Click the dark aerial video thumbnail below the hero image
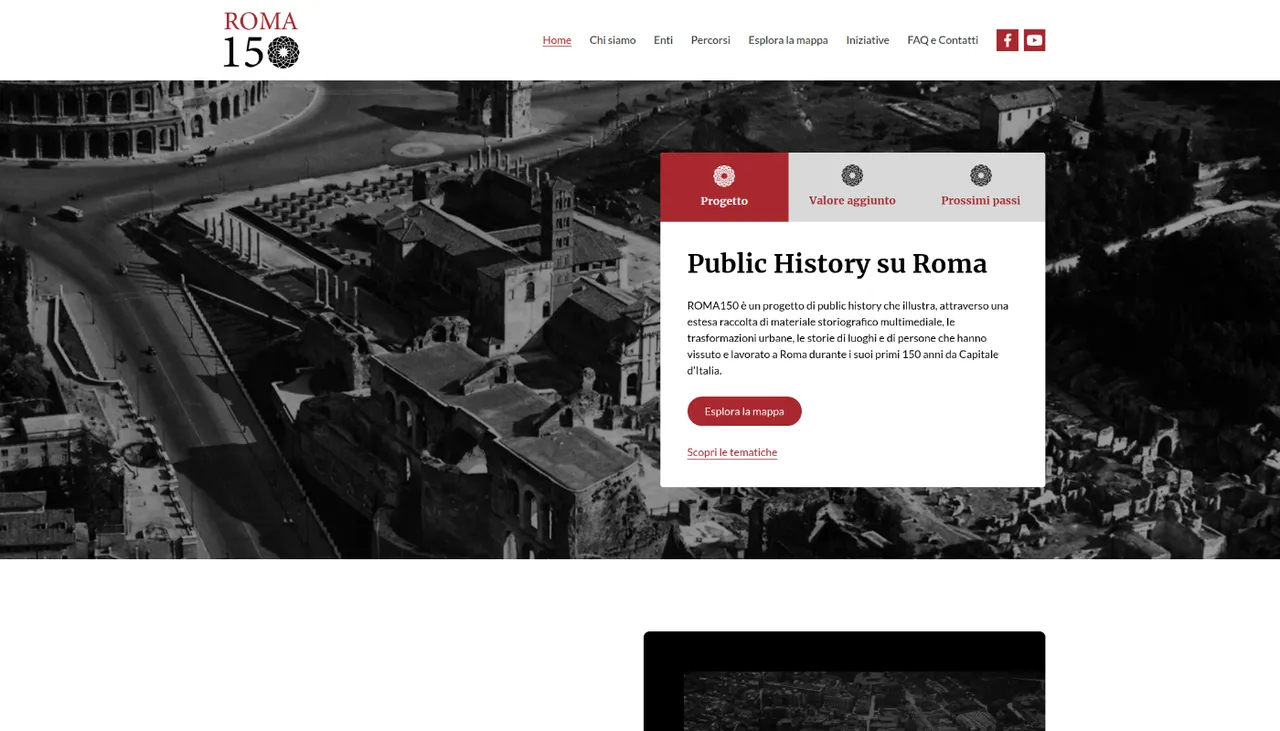The width and height of the screenshot is (1280, 731). pos(844,681)
